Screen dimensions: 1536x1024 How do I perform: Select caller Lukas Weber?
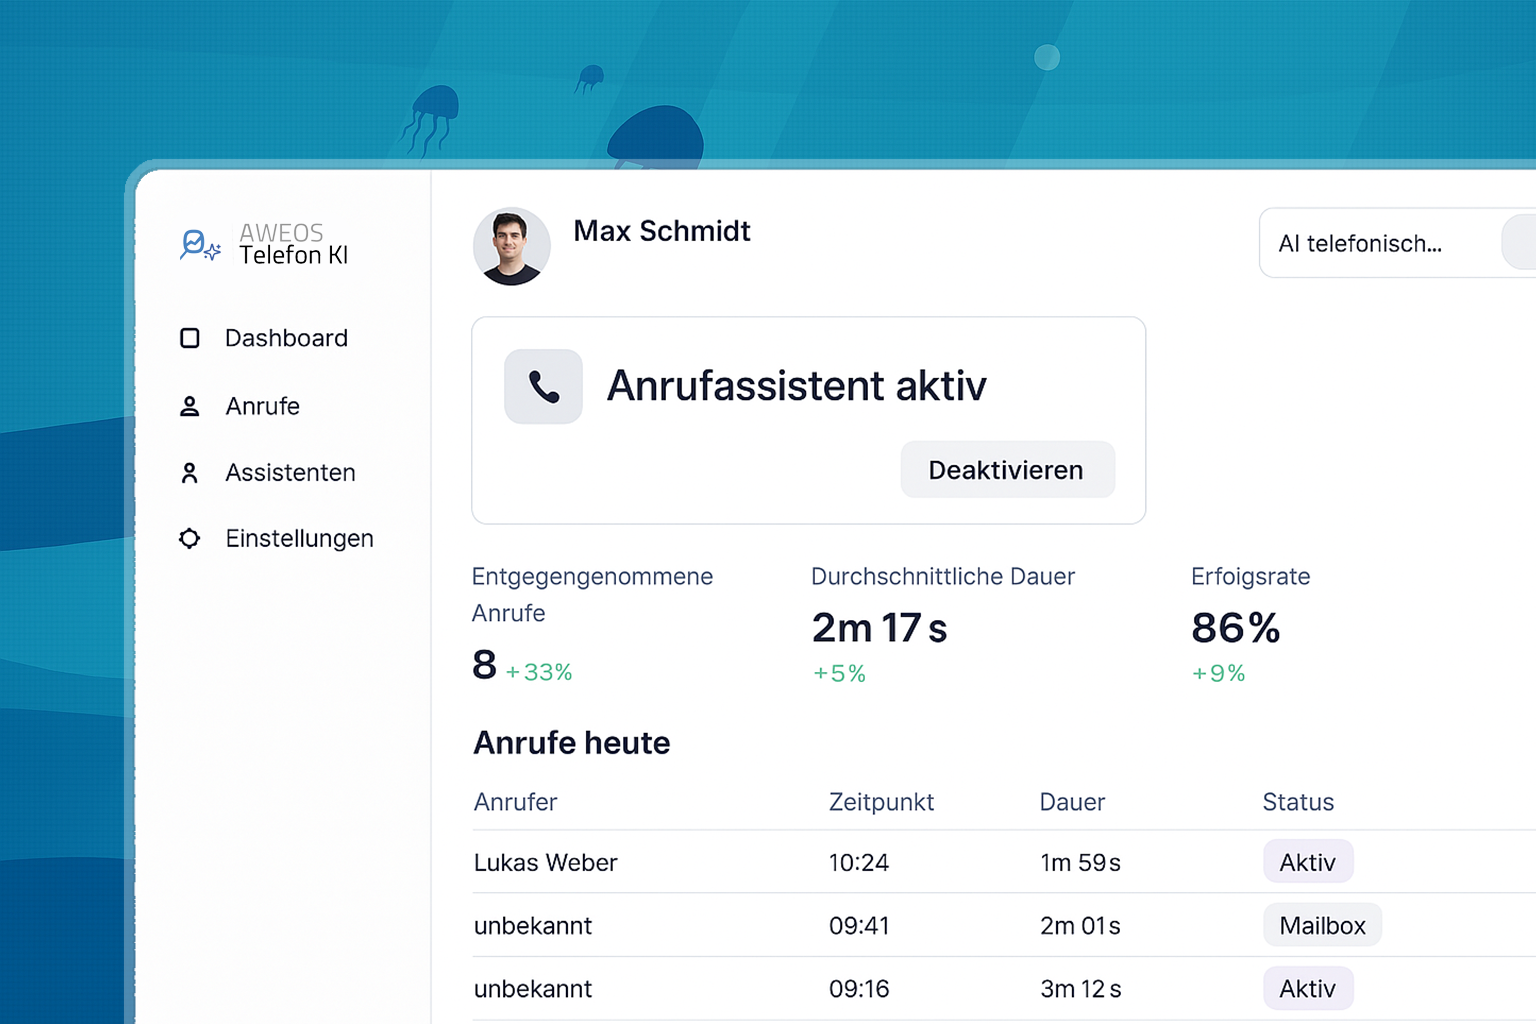pos(546,863)
